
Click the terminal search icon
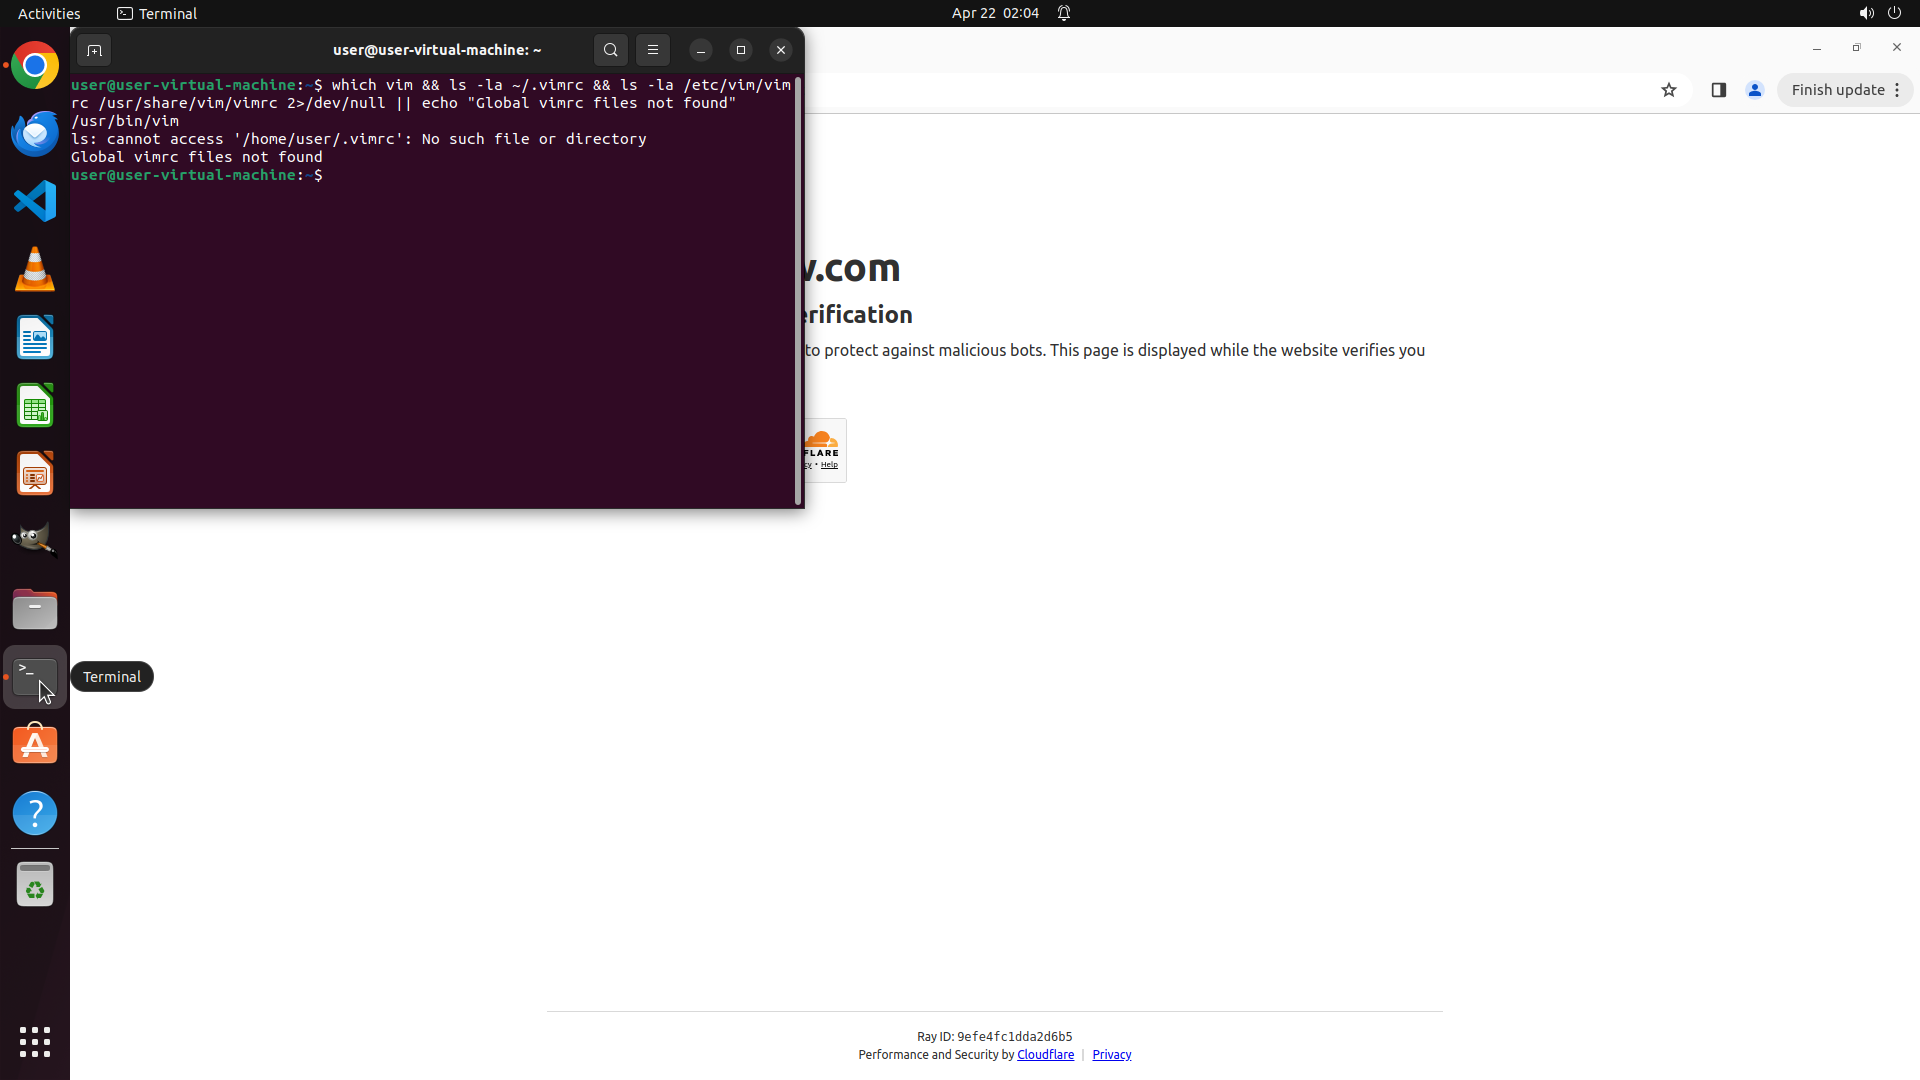tap(611, 50)
